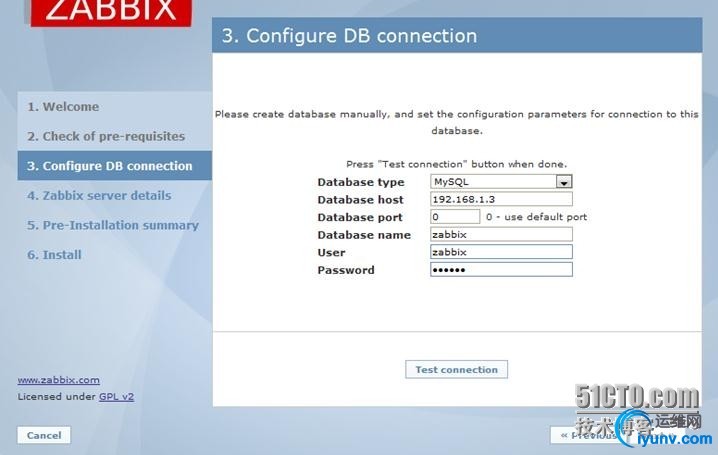Click the Test connection button

457,369
